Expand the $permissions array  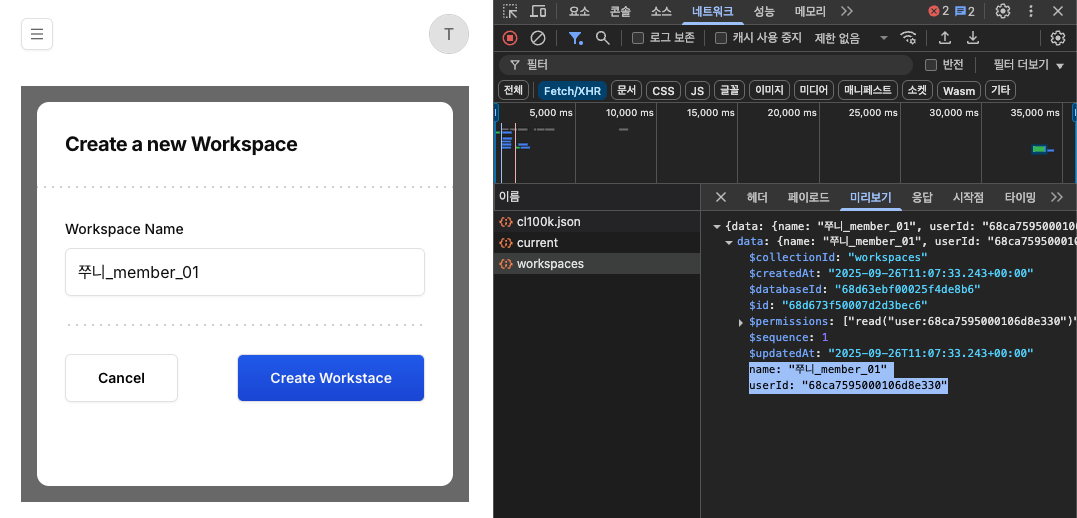[741, 322]
